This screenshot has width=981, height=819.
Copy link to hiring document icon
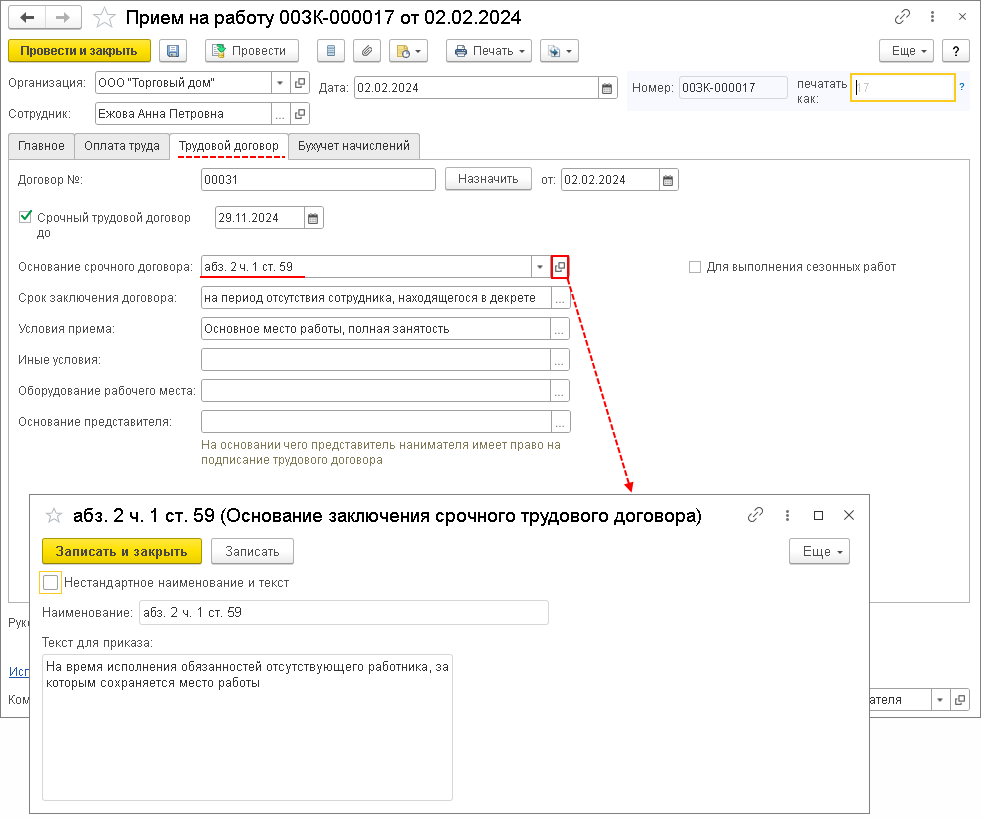902,17
